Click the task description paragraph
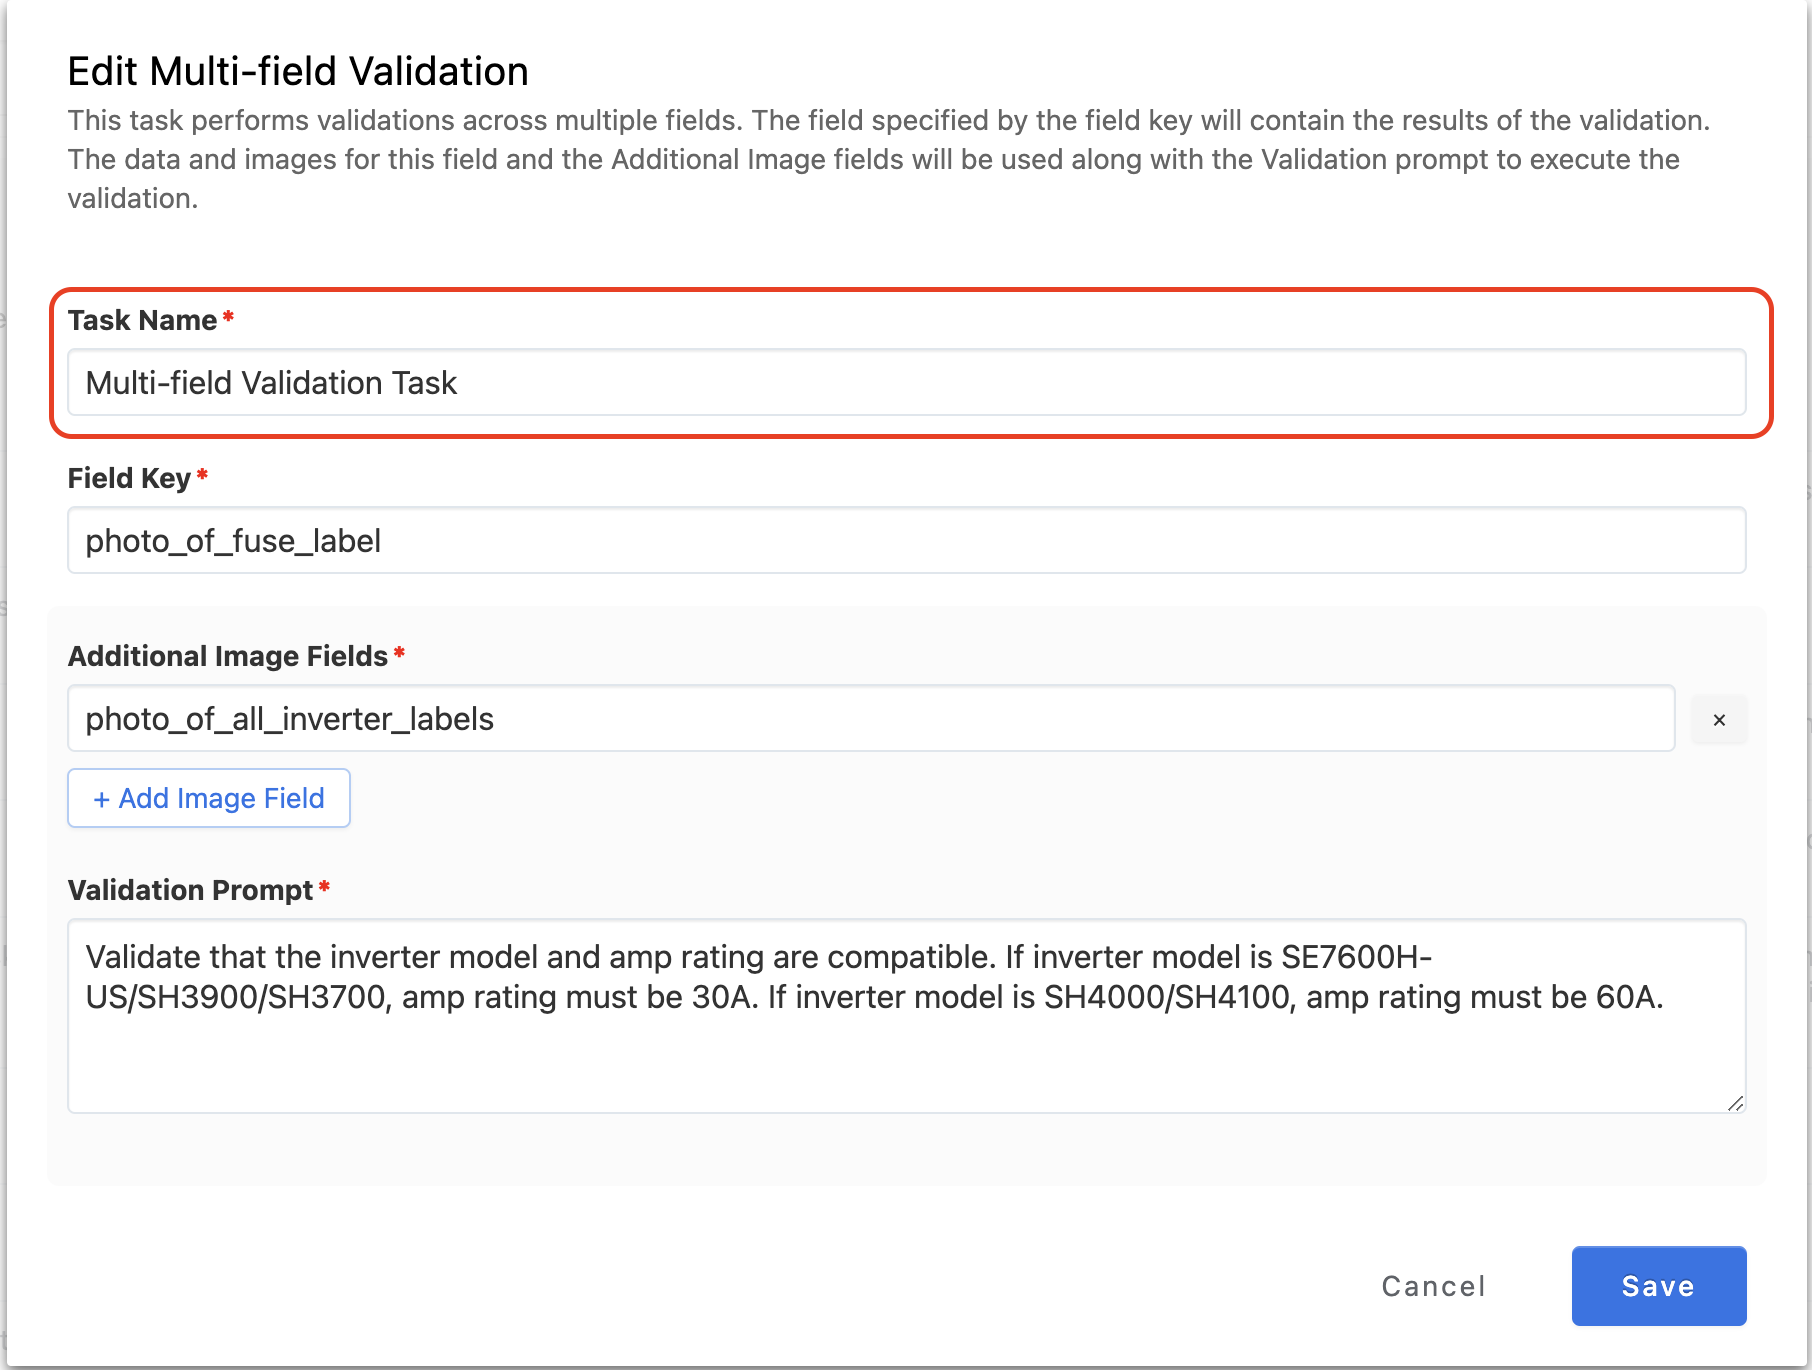The width and height of the screenshot is (1812, 1370). pos(888,159)
